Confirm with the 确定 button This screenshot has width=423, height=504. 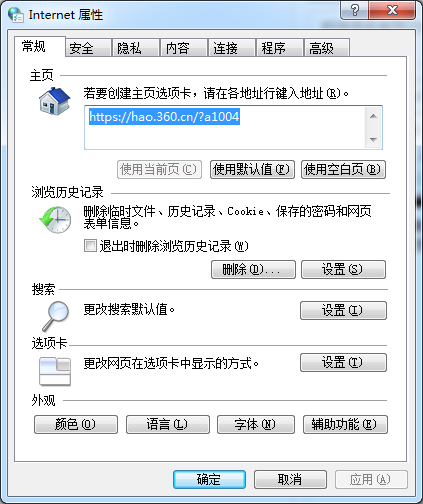pos(209,479)
